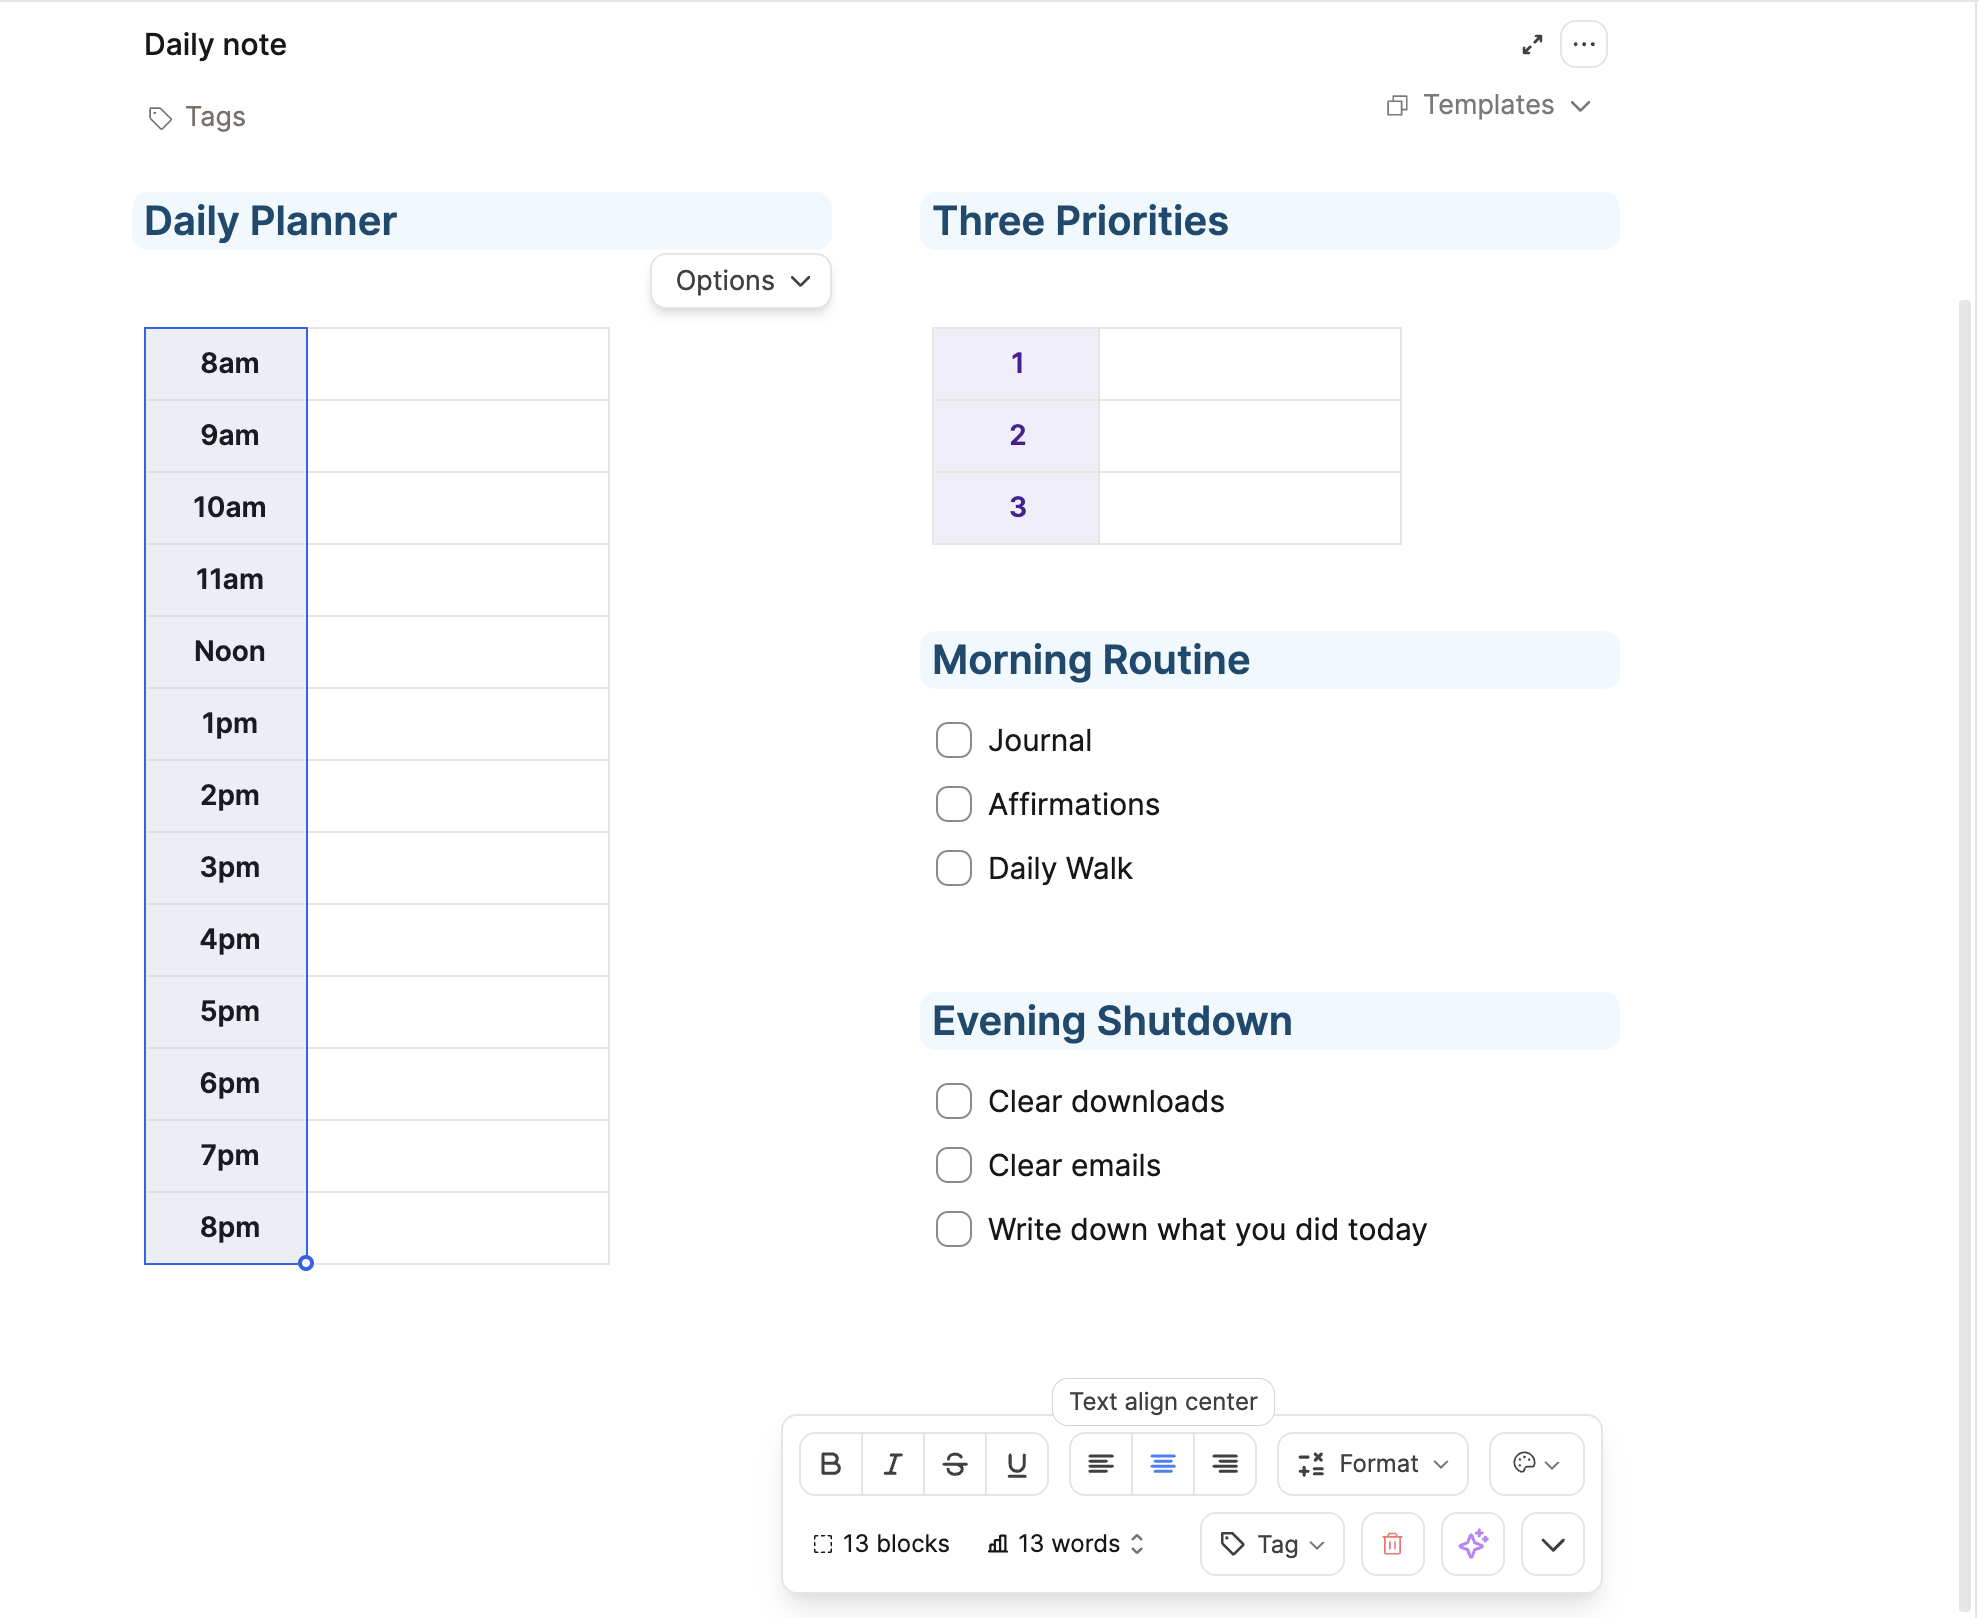Screen dimensions: 1979x1618
Task: Click the empty cell next to Noon
Action: pyautogui.click(x=458, y=652)
